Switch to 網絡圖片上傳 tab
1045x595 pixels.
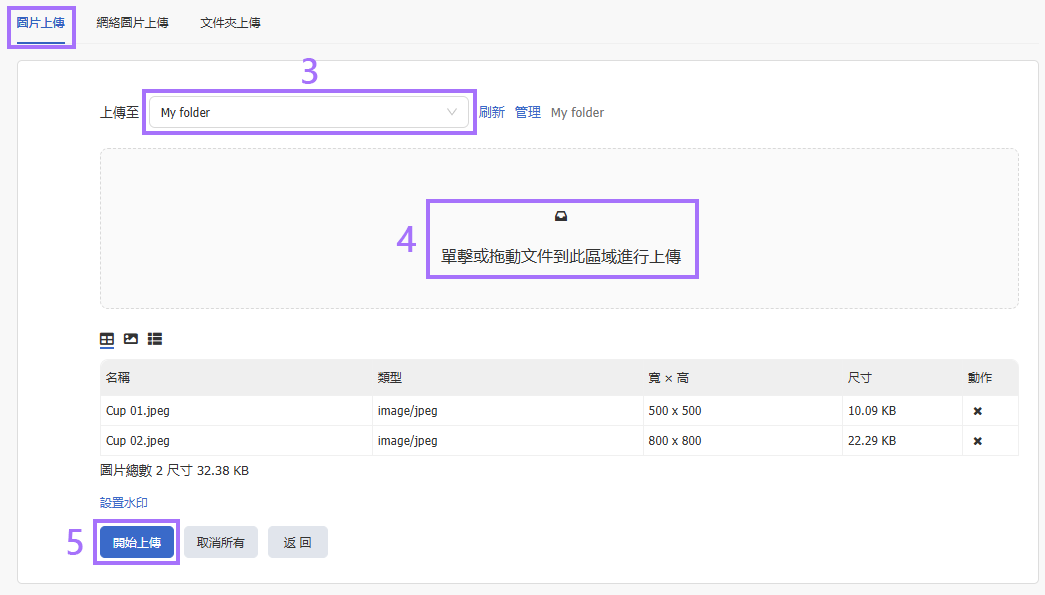(132, 23)
